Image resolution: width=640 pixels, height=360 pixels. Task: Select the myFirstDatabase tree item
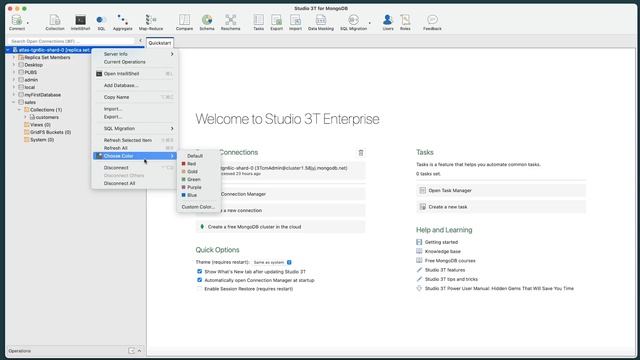[x=42, y=95]
